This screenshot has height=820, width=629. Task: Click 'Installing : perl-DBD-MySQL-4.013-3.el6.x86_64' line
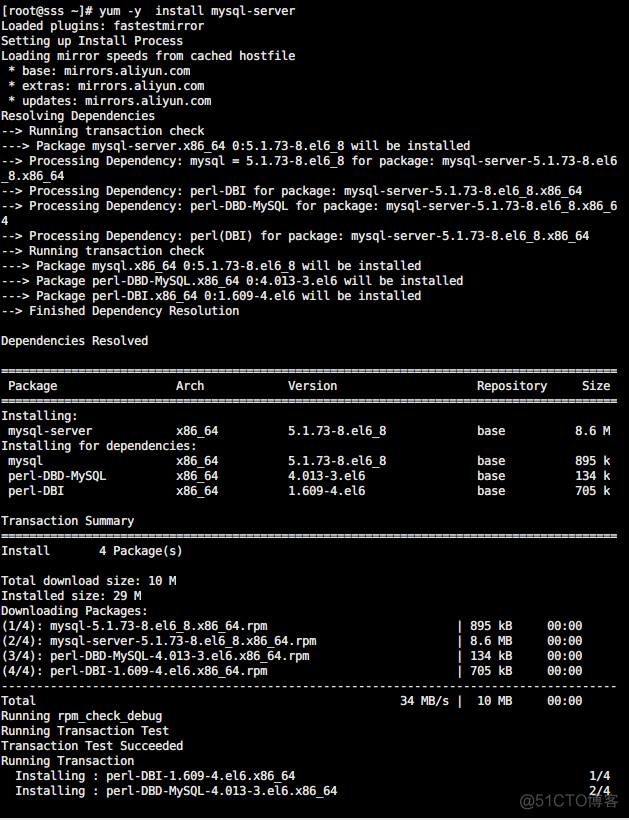click(x=176, y=791)
